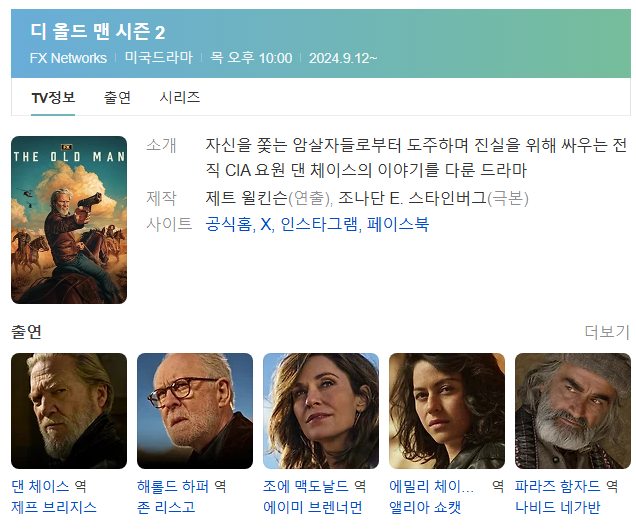Open the 페이스북 link
636x529 pixels.
click(398, 224)
